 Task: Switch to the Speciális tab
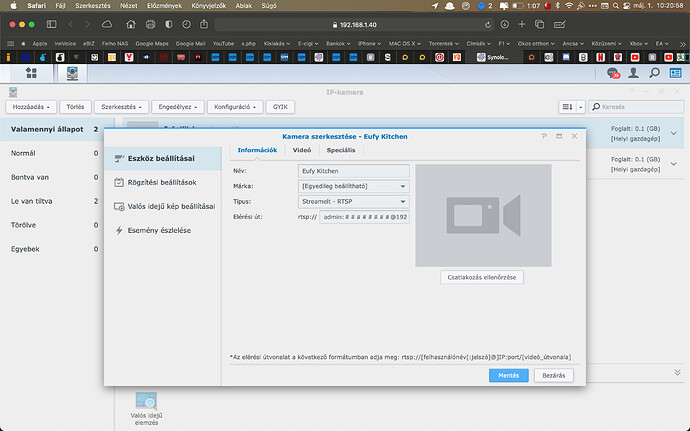coord(342,150)
